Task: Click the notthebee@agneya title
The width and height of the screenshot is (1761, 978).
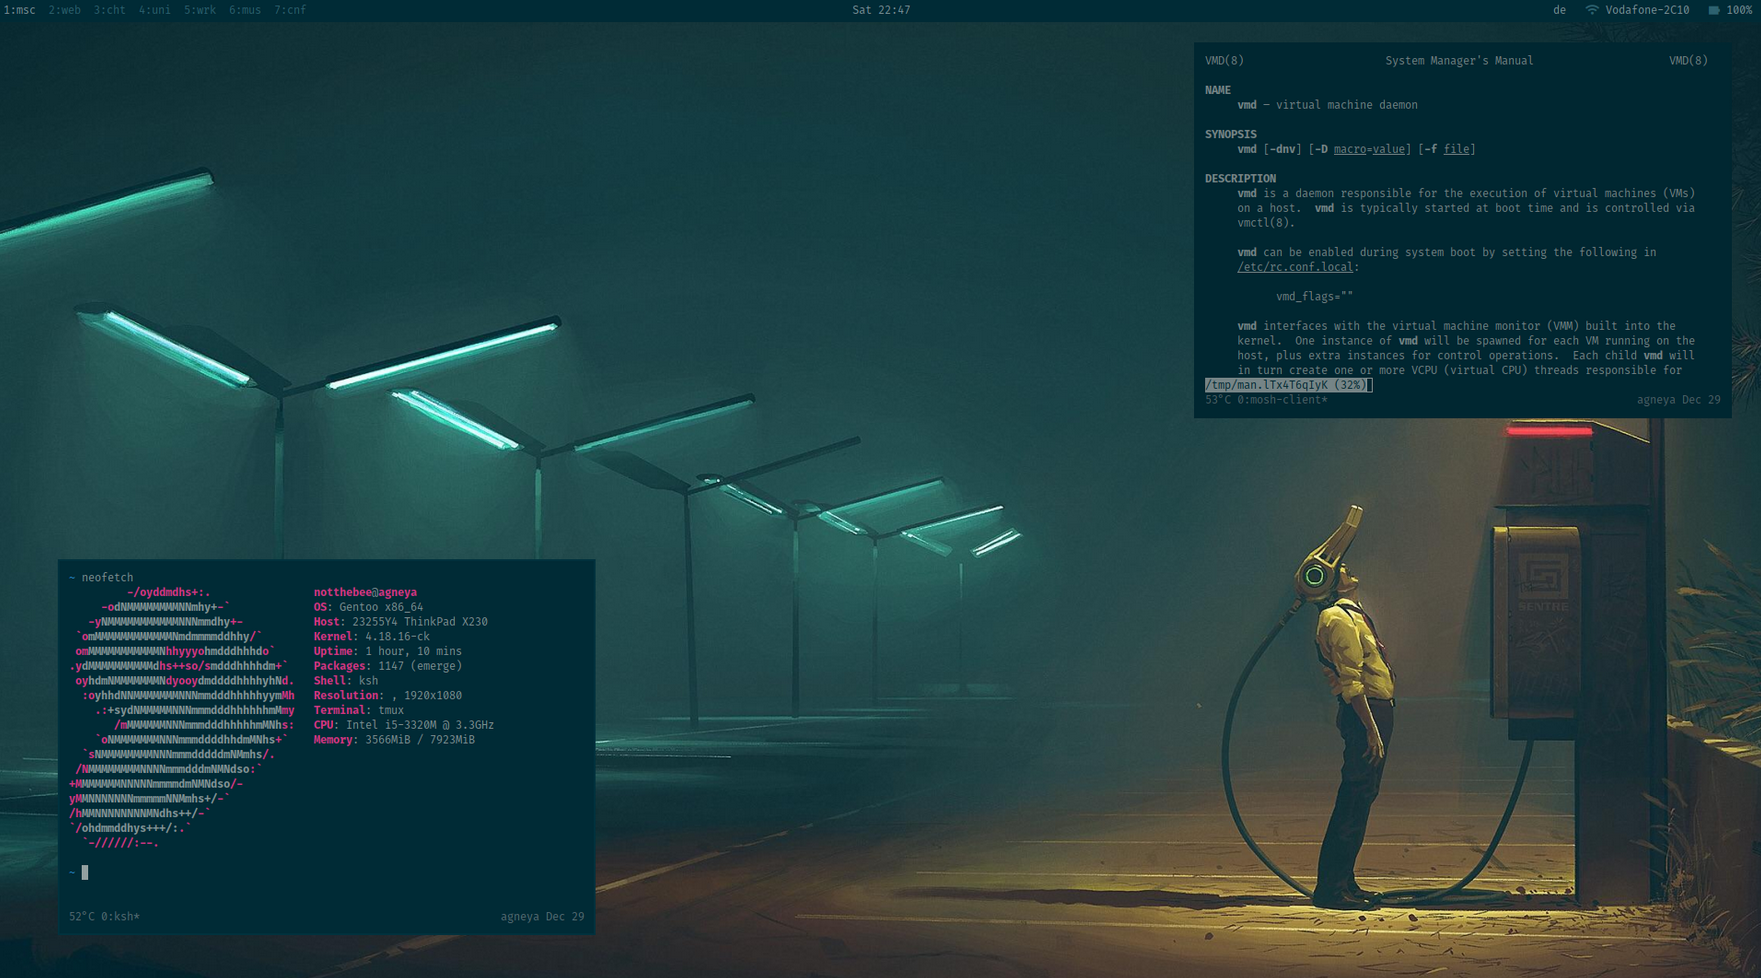Action: click(x=365, y=593)
